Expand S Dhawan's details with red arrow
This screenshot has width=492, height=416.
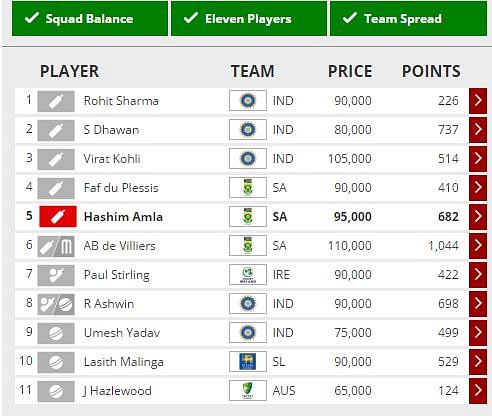pos(478,130)
